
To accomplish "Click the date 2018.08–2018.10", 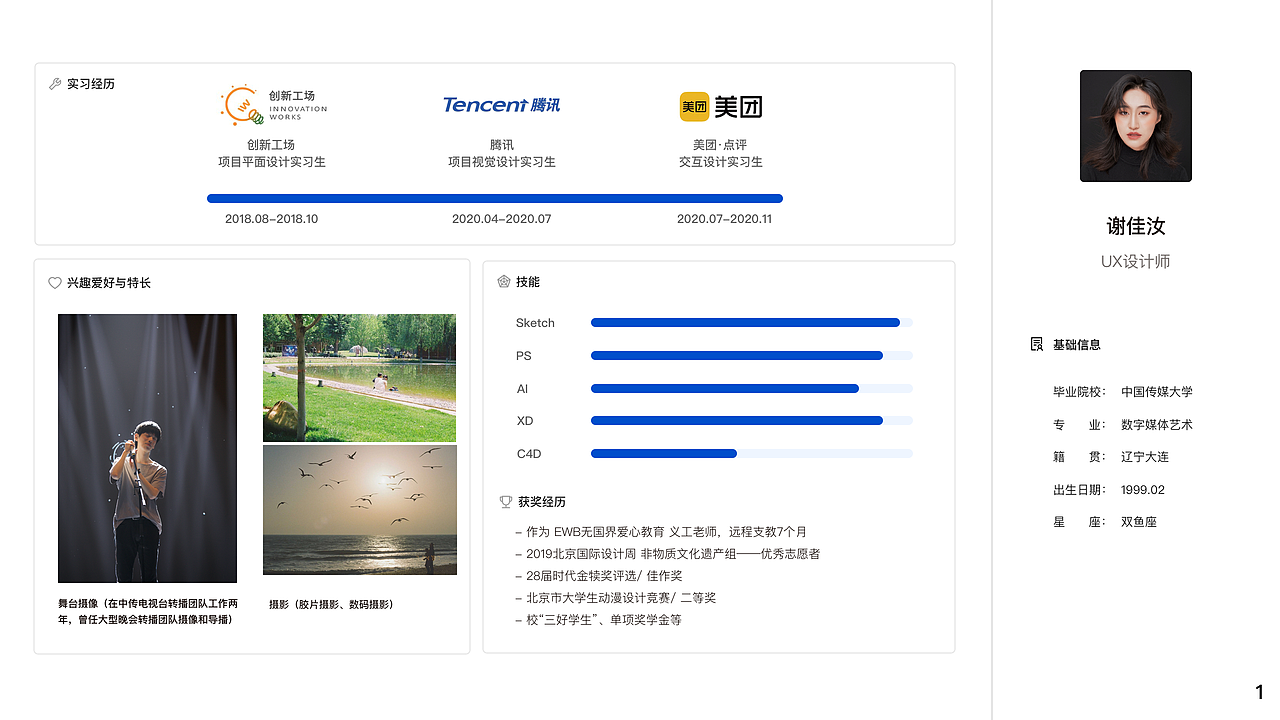I will pos(272,219).
